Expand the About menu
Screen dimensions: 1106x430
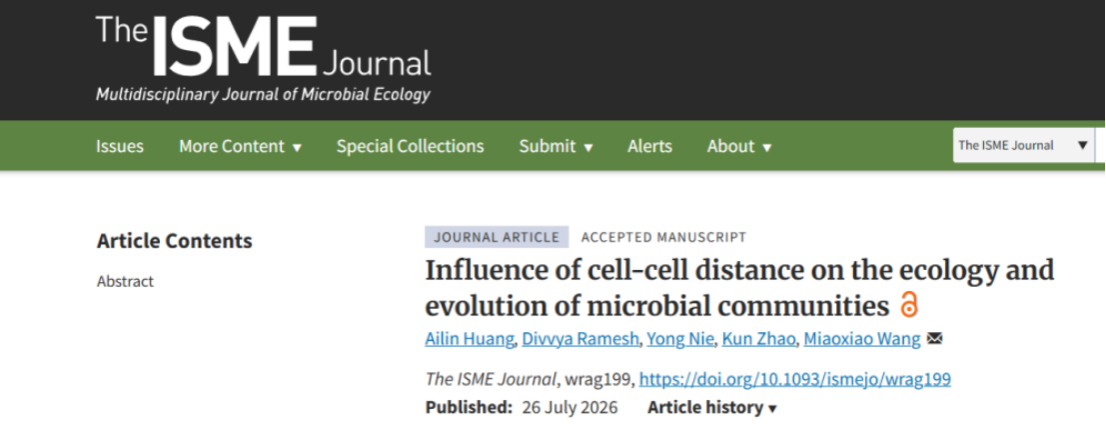739,147
